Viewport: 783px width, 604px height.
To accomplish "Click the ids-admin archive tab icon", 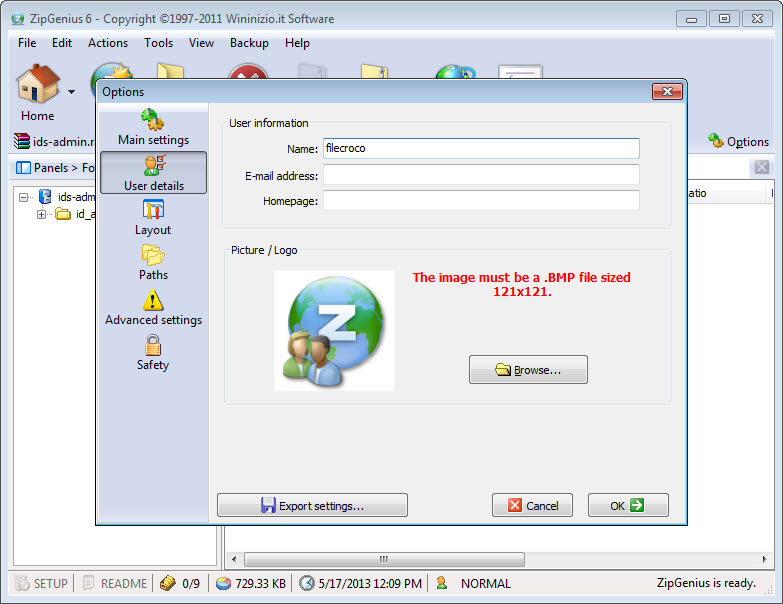I will click(x=21, y=141).
